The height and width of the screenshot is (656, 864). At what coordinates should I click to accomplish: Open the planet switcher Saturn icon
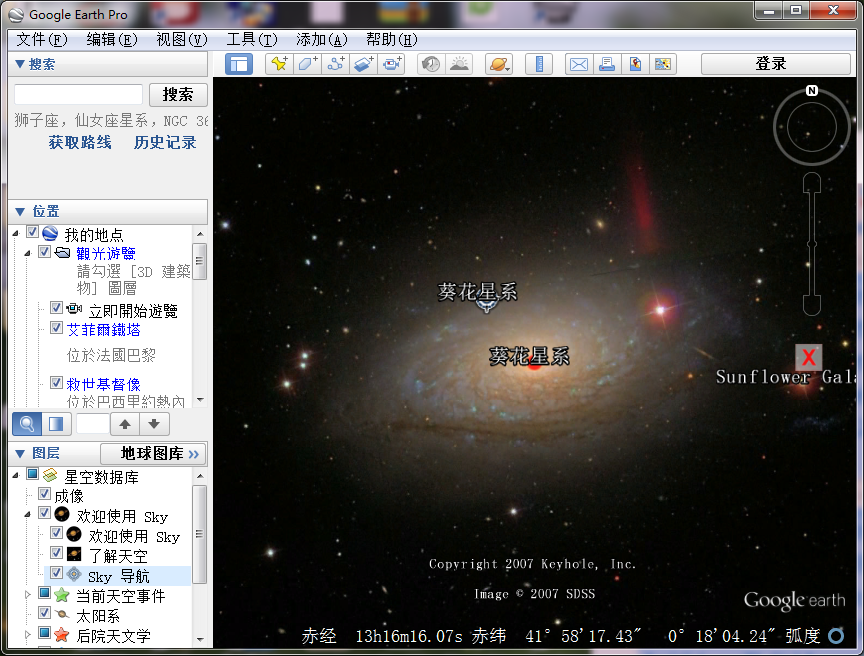499,64
